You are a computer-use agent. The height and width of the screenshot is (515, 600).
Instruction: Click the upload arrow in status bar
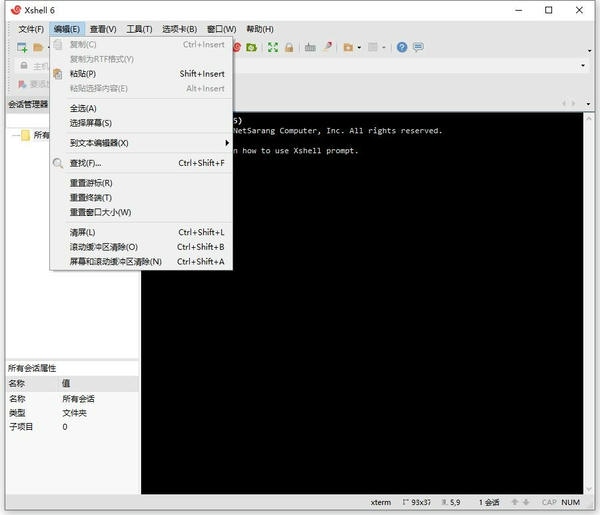[515, 502]
